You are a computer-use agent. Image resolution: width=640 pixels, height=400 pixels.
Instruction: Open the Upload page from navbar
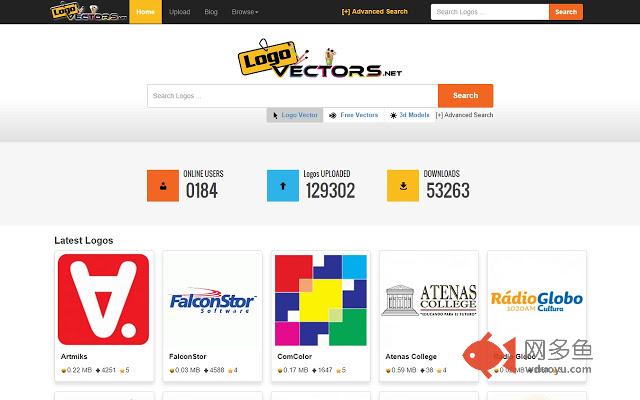tap(180, 12)
